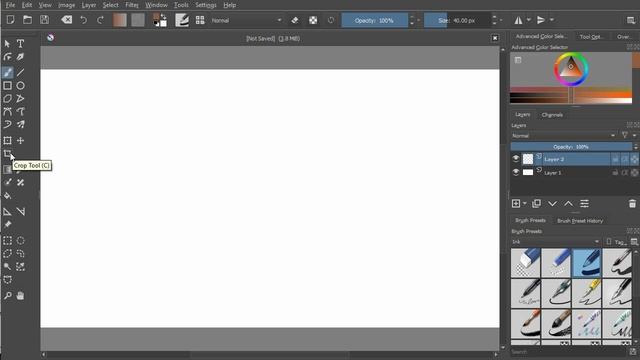Select the Polyline tool
Image resolution: width=640 pixels, height=360 pixels.
tap(20, 99)
